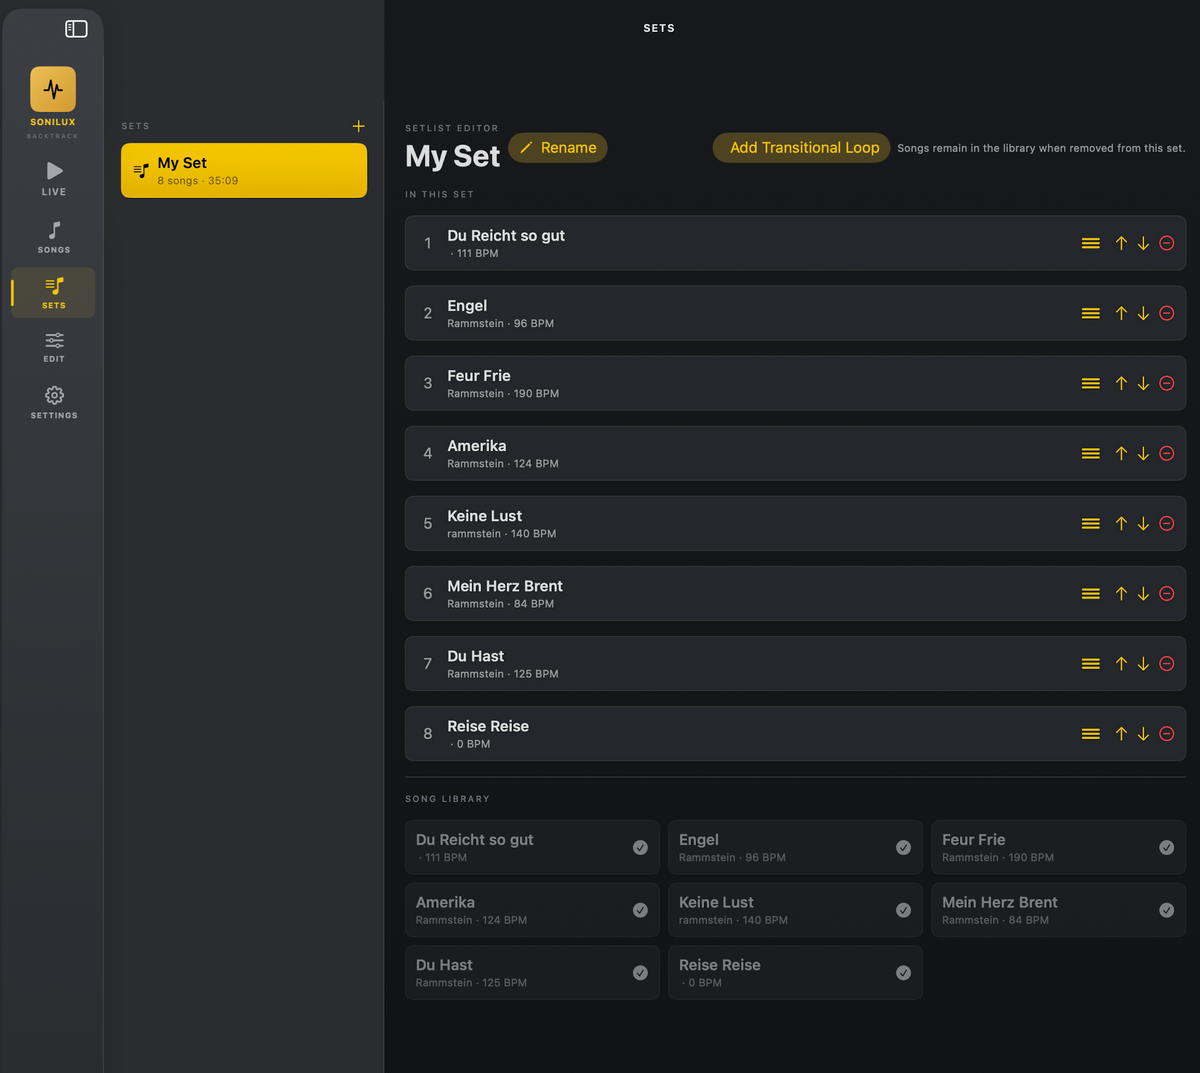Remove Du Reicht so gut from set
Viewport: 1200px width, 1073px height.
tap(1166, 243)
